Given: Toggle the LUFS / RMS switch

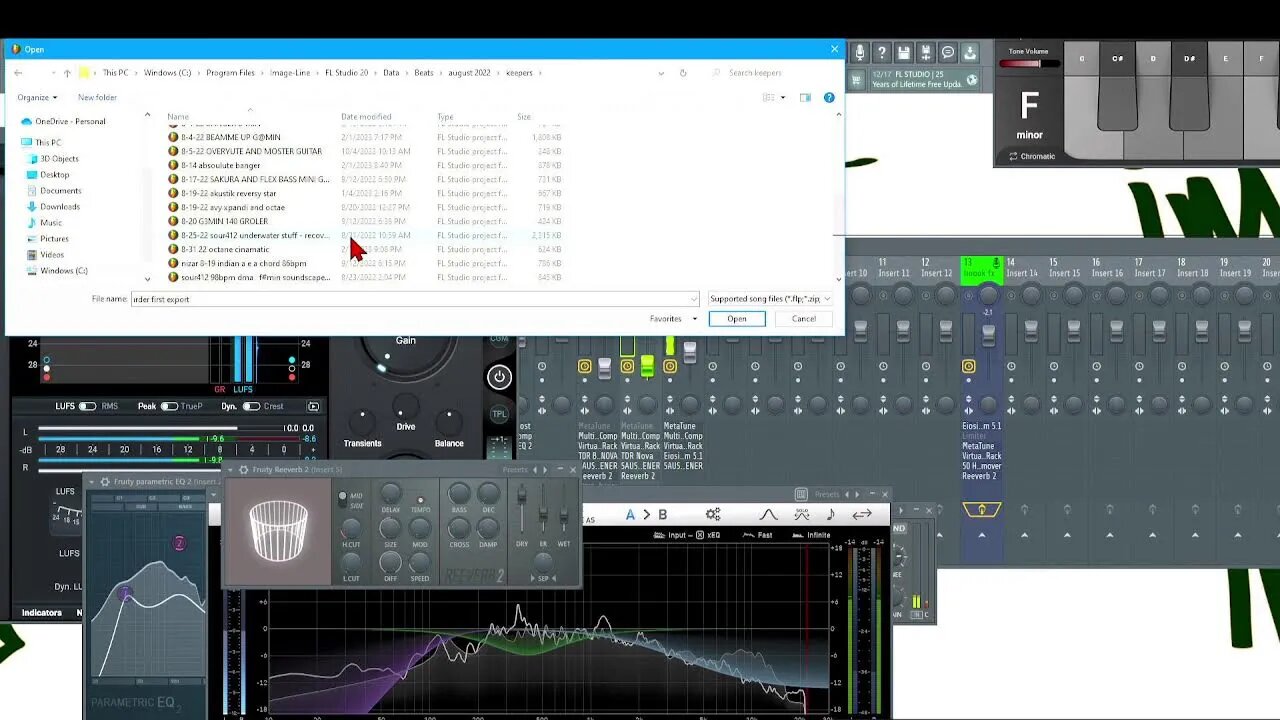Looking at the screenshot, I should click(x=88, y=406).
